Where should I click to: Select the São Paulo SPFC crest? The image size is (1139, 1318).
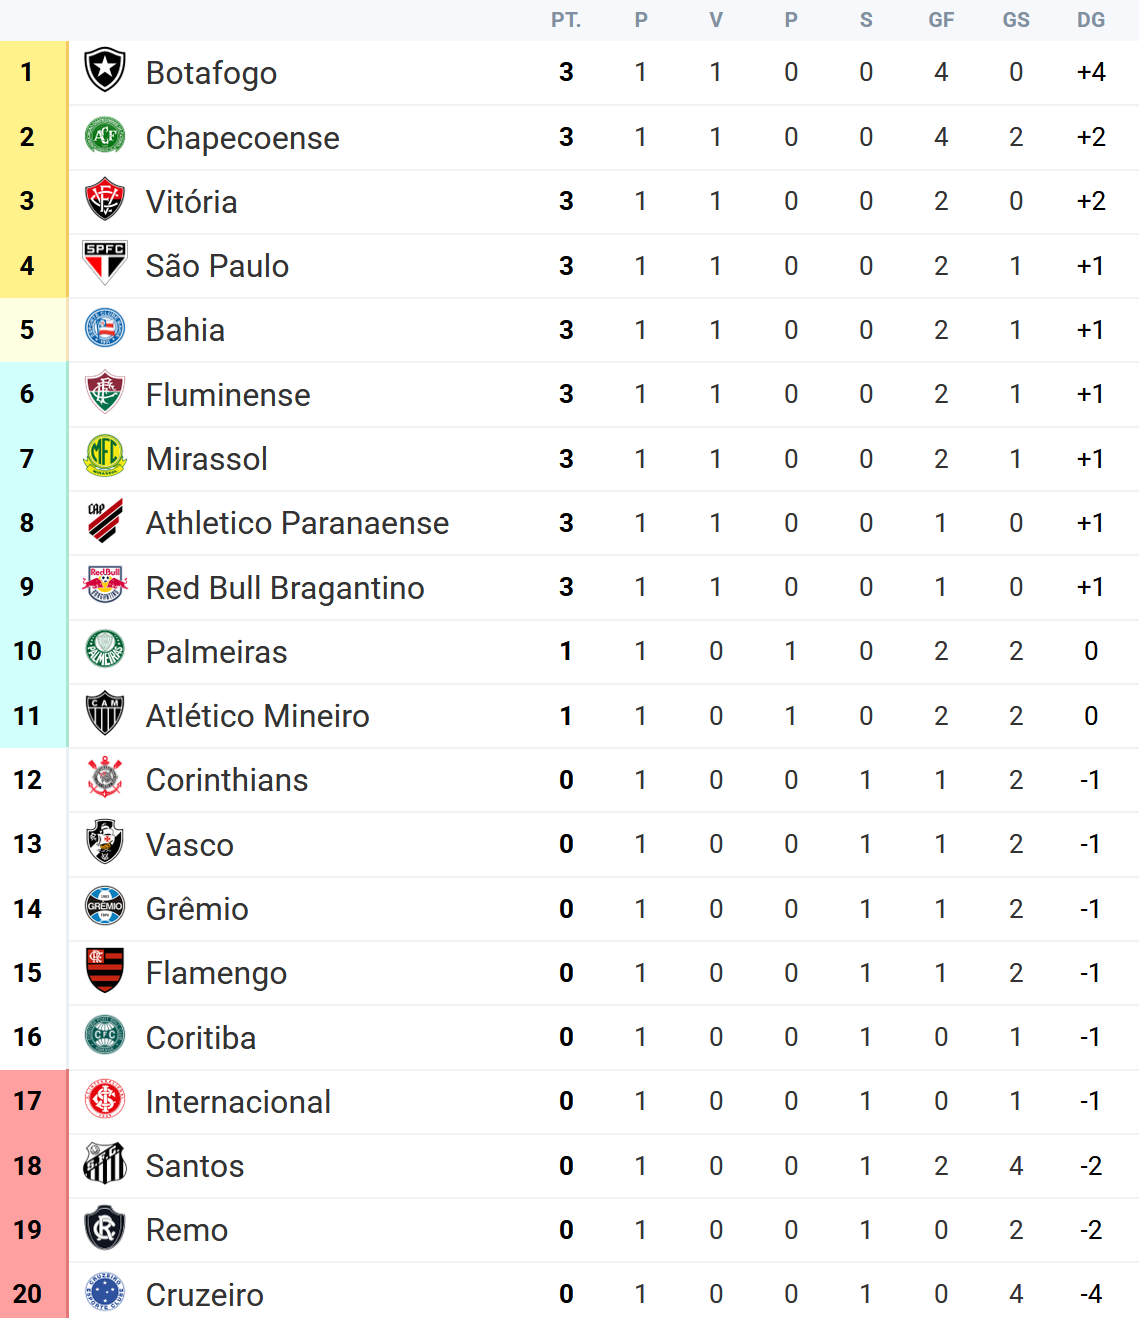click(105, 265)
